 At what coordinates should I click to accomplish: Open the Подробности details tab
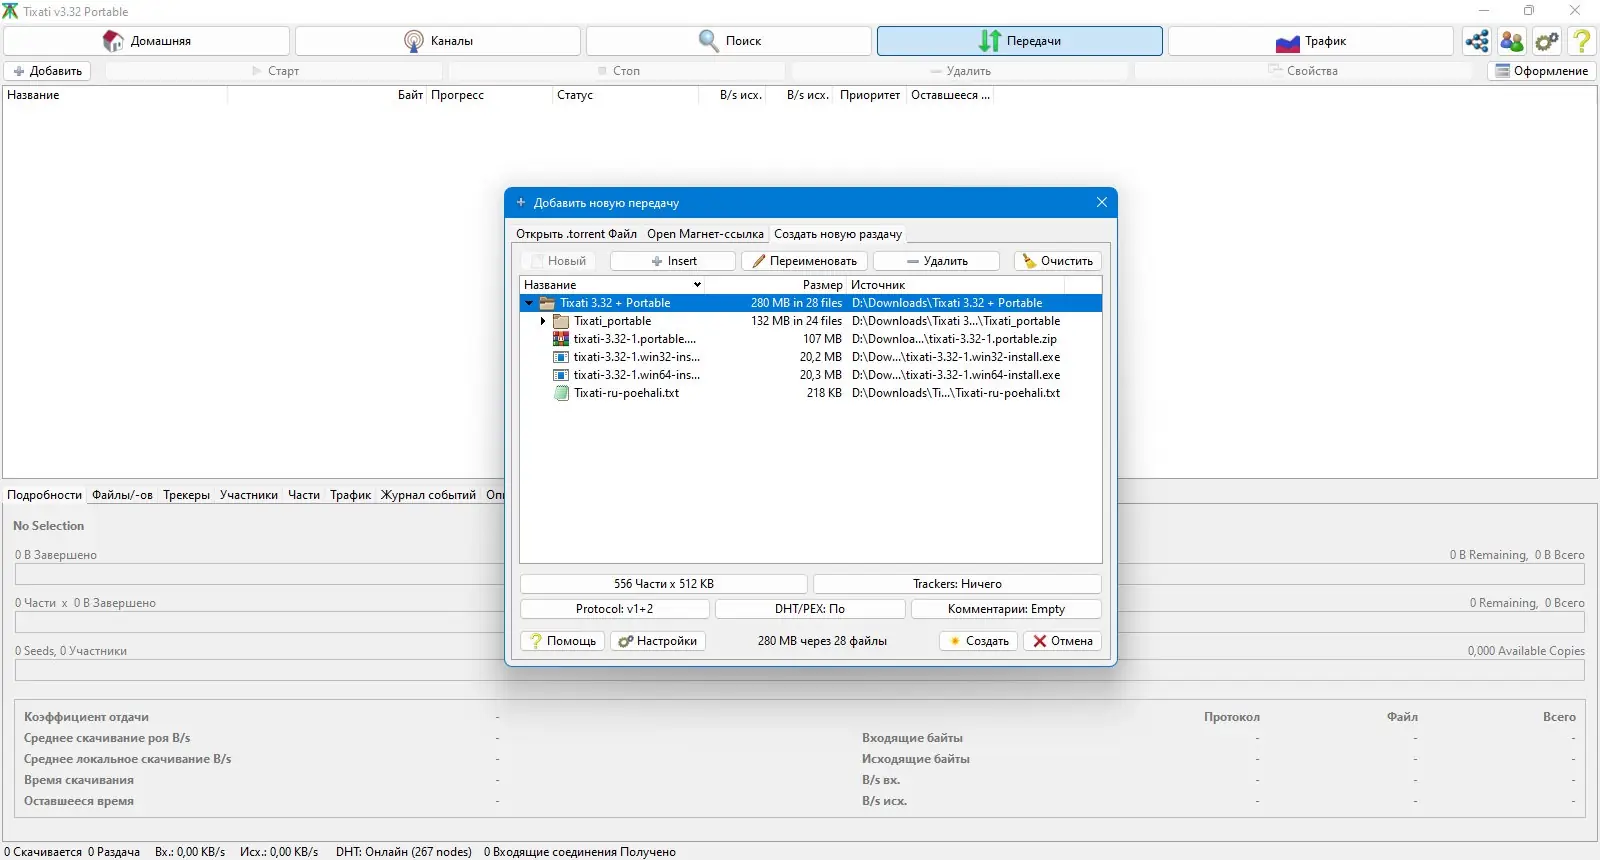pos(45,495)
